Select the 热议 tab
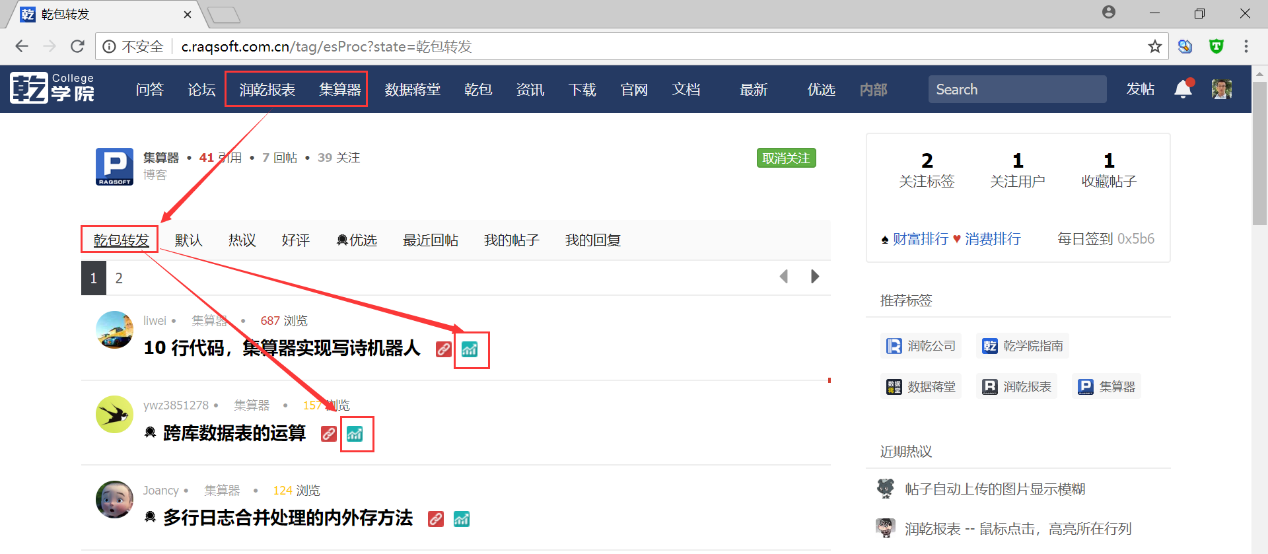Screen dimensions: 1268x554 click(x=242, y=240)
